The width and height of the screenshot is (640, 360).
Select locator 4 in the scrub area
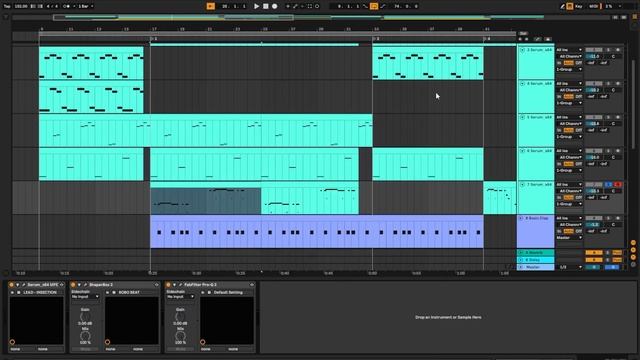click(x=487, y=39)
